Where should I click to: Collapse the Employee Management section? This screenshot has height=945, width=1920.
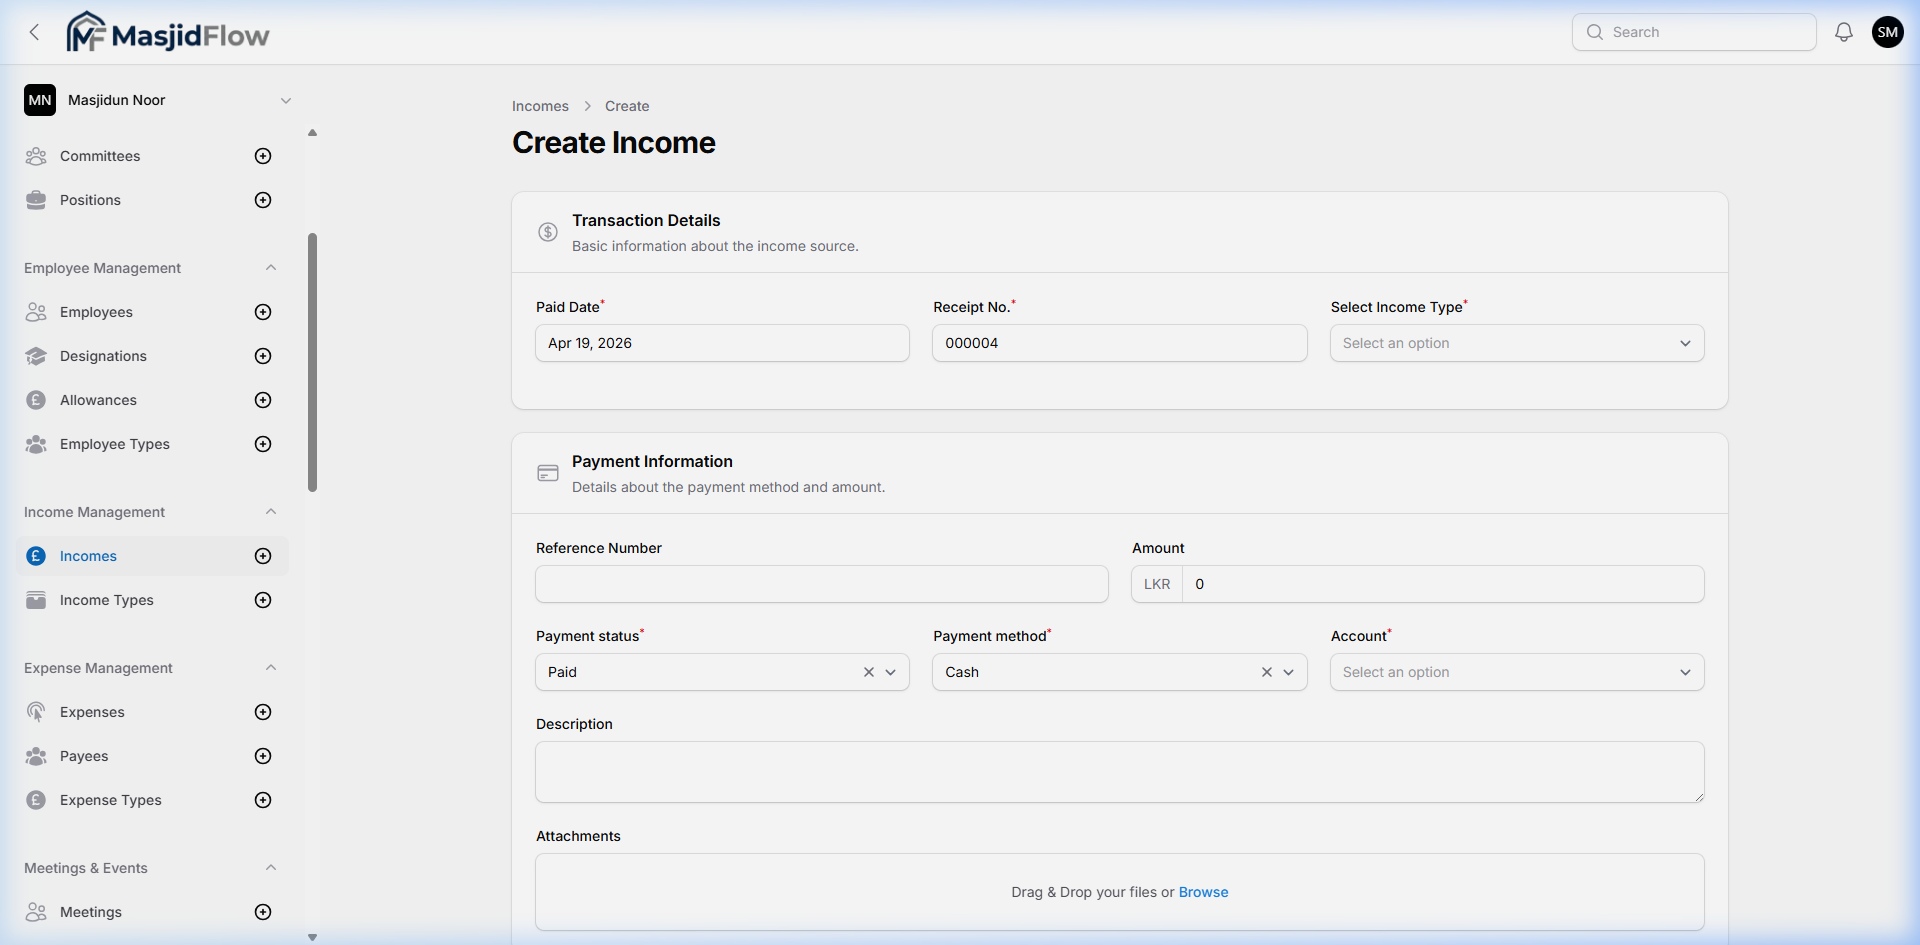pyautogui.click(x=271, y=267)
